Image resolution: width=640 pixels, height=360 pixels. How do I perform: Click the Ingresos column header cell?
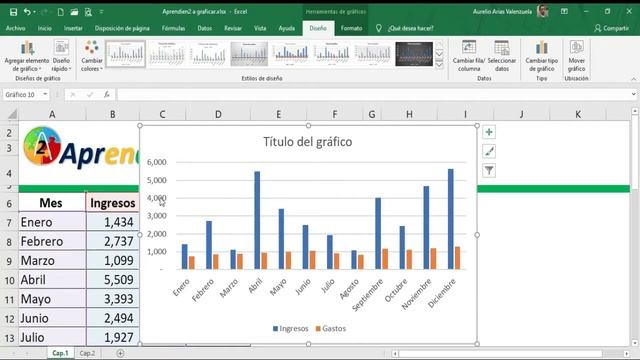click(x=113, y=202)
